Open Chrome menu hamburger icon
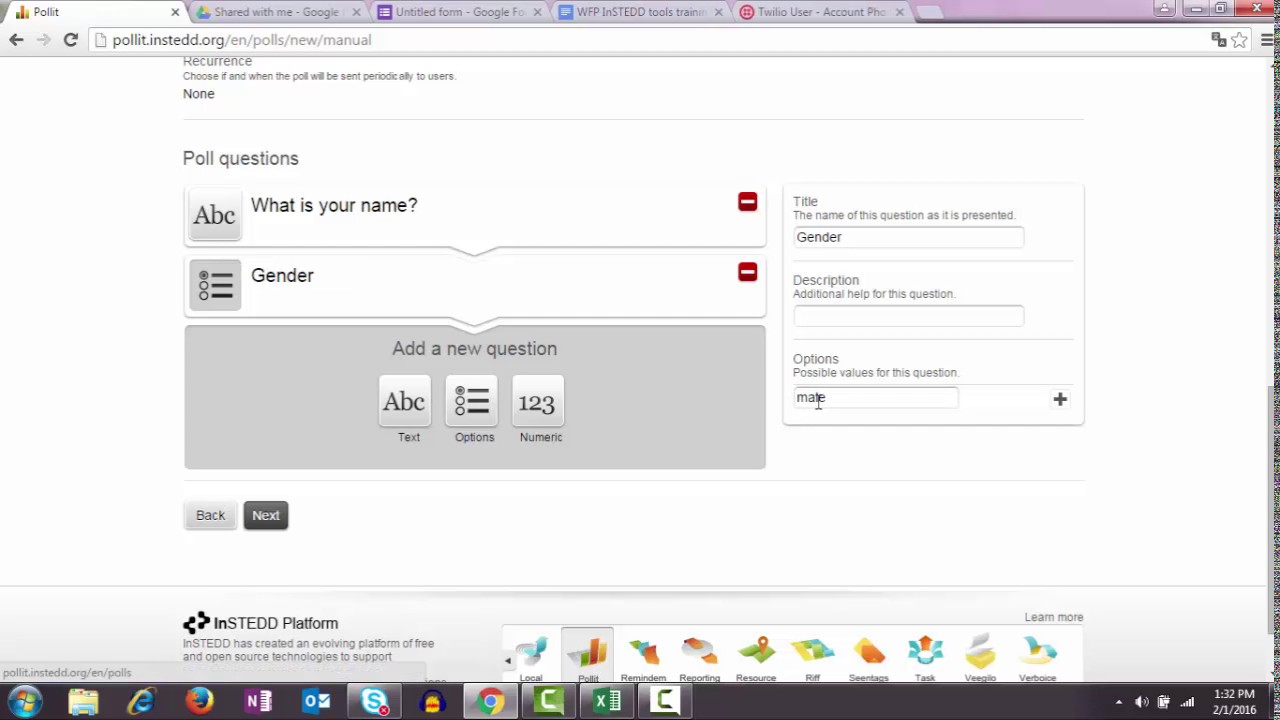The height and width of the screenshot is (720, 1280). [1267, 40]
